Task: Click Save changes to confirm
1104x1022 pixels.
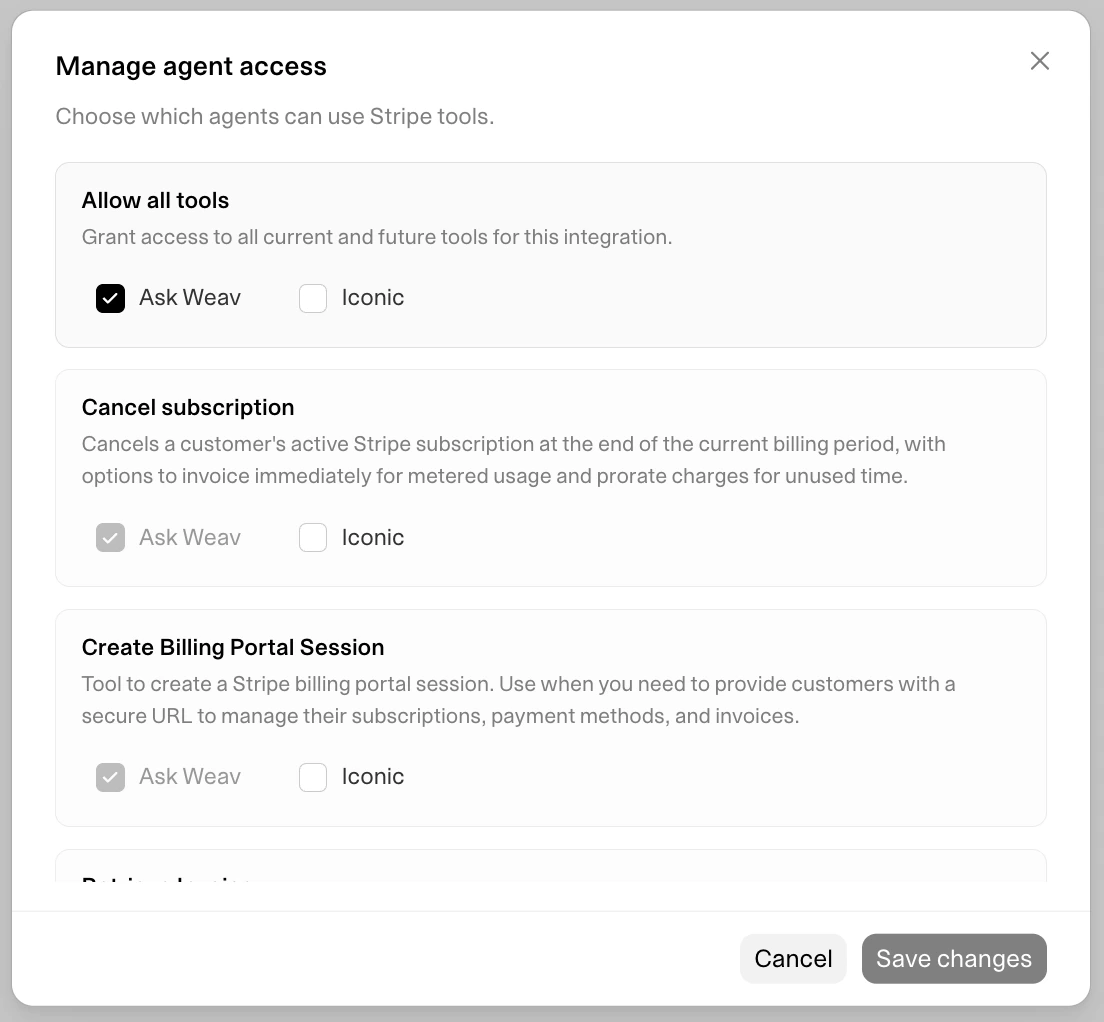Action: [x=954, y=958]
